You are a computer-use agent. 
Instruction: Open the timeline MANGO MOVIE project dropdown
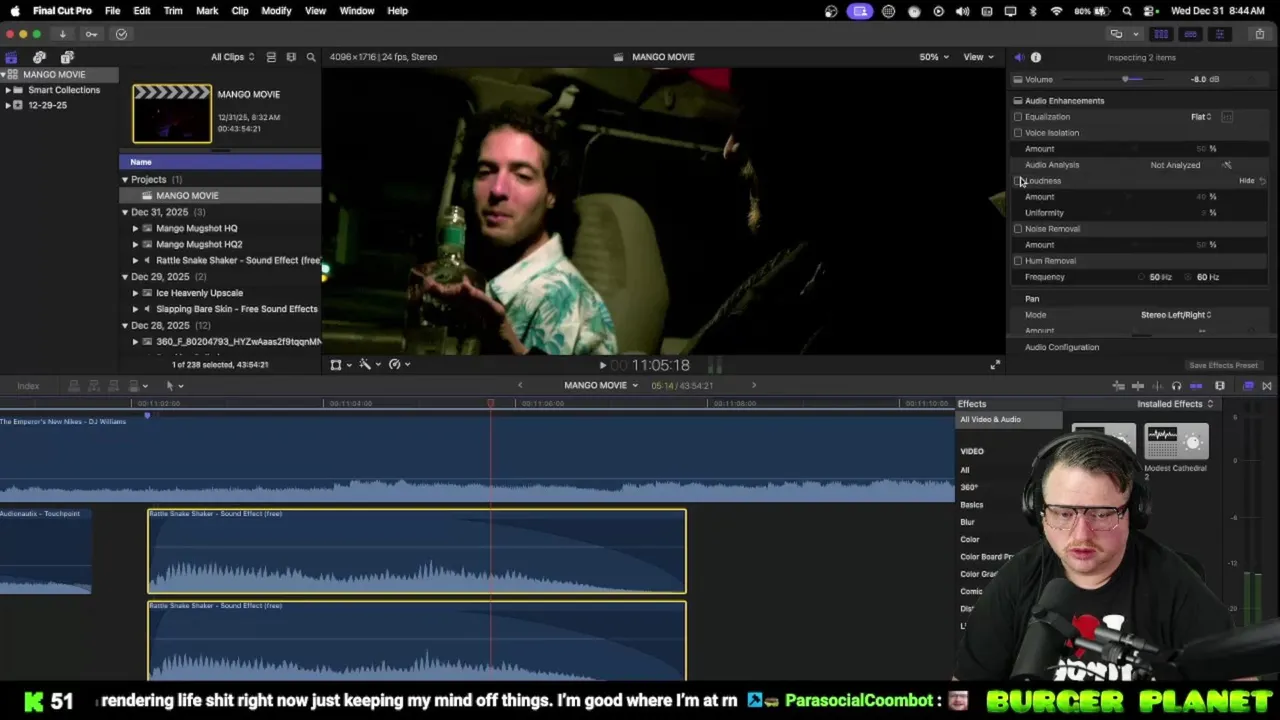[x=600, y=386]
